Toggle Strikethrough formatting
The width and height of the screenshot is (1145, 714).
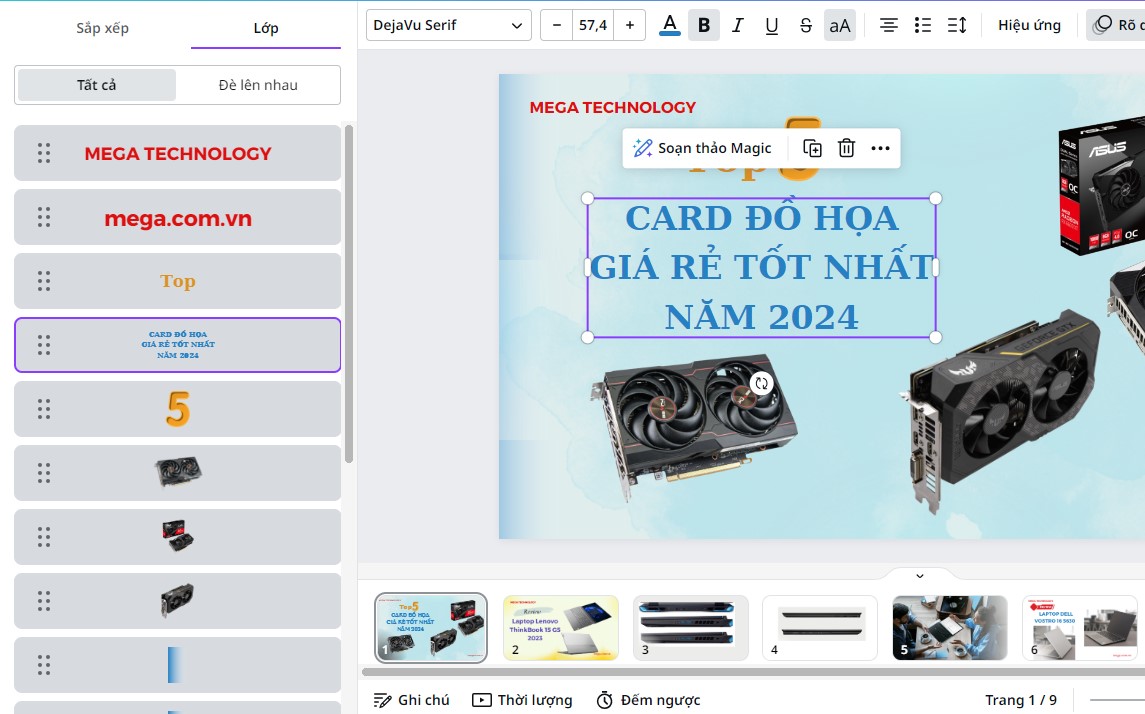(805, 26)
